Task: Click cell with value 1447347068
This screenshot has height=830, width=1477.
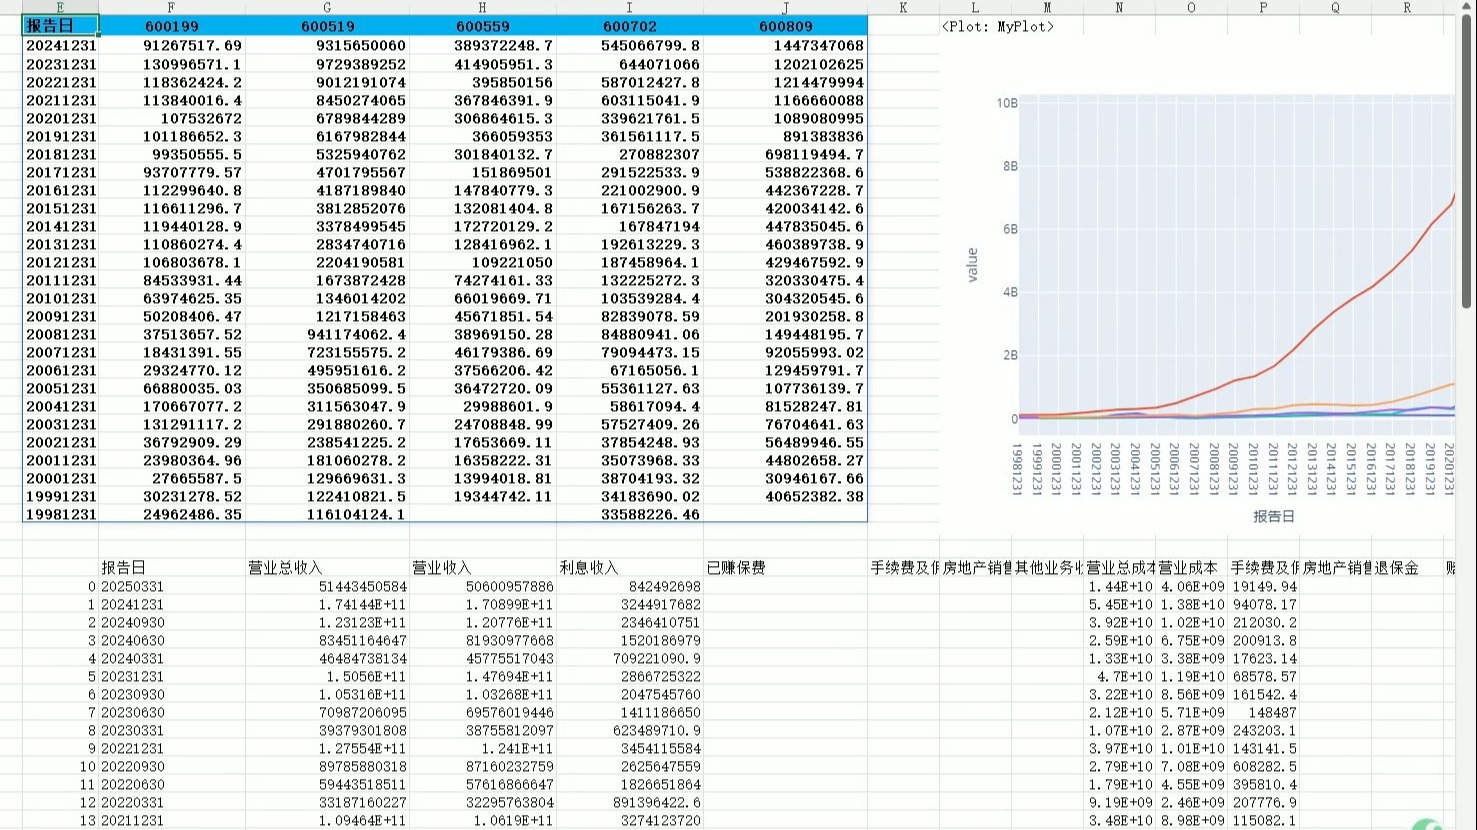Action: 785,46
